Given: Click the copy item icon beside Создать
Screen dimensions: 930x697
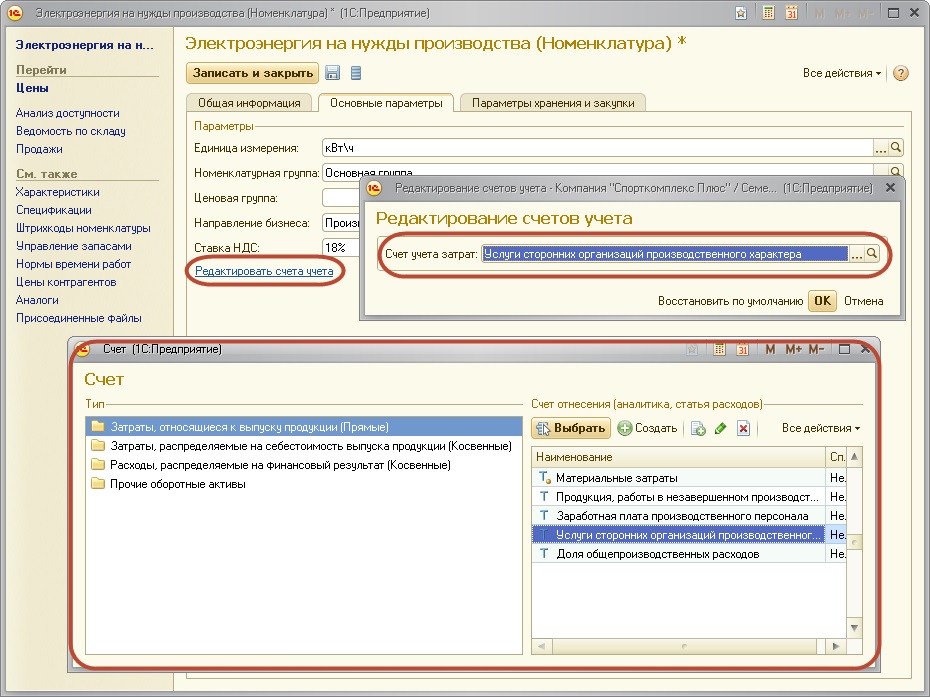Looking at the screenshot, I should click(699, 429).
